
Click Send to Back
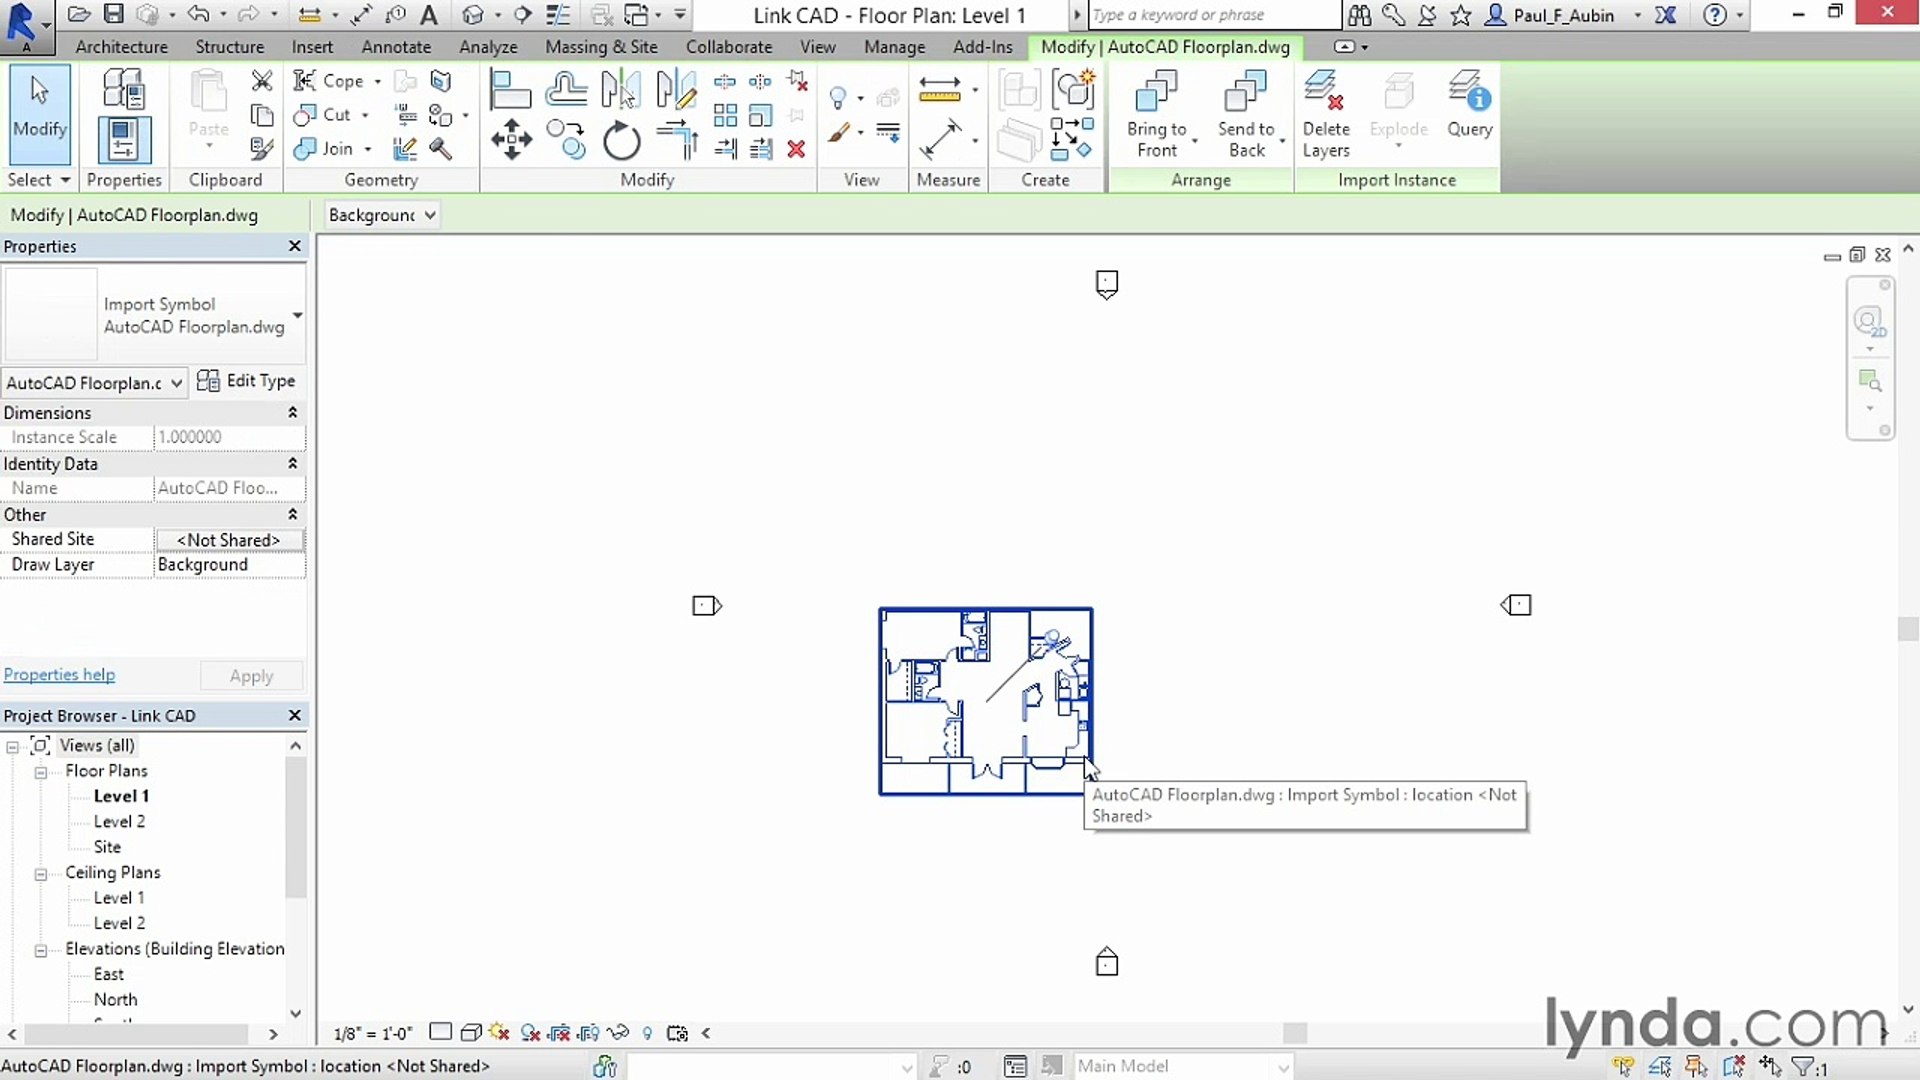tap(1246, 115)
